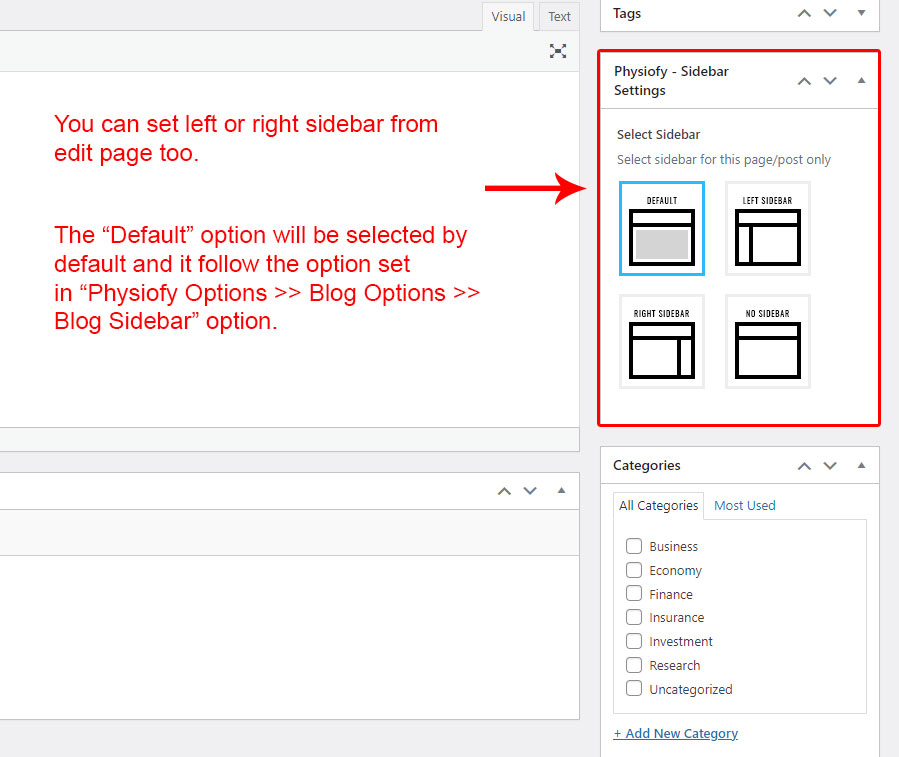Open the Most Used categories tab

click(x=744, y=505)
